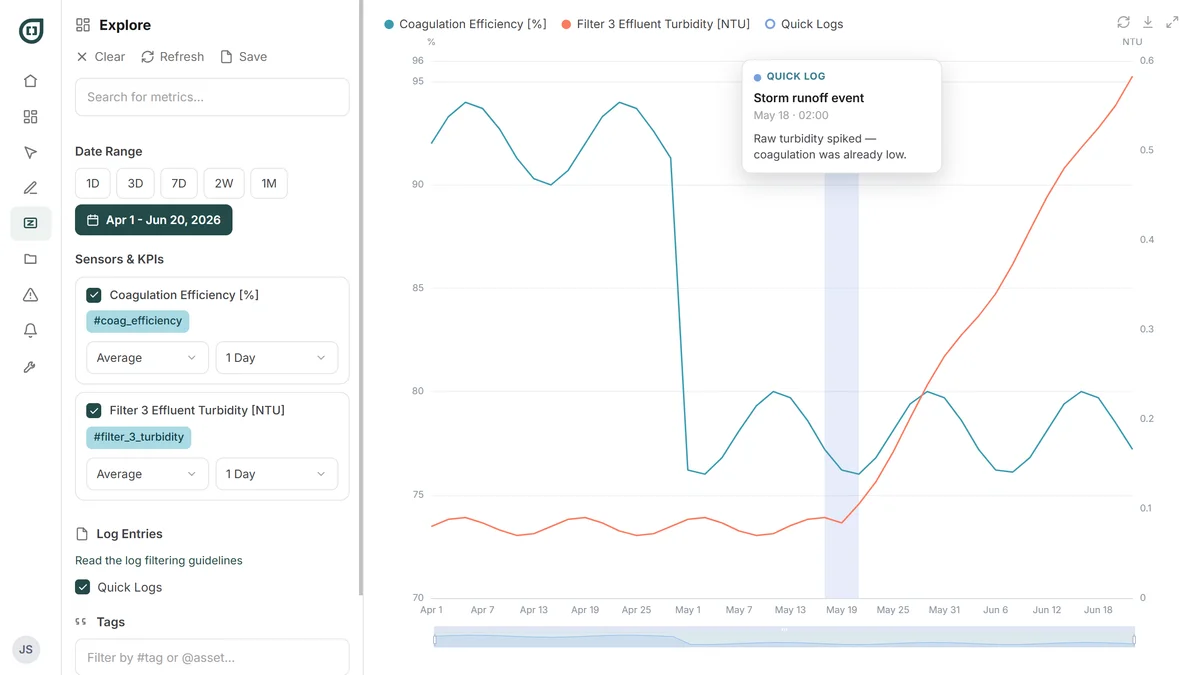The width and height of the screenshot is (1200, 675).
Task: Save the current exploration
Action: pos(243,57)
